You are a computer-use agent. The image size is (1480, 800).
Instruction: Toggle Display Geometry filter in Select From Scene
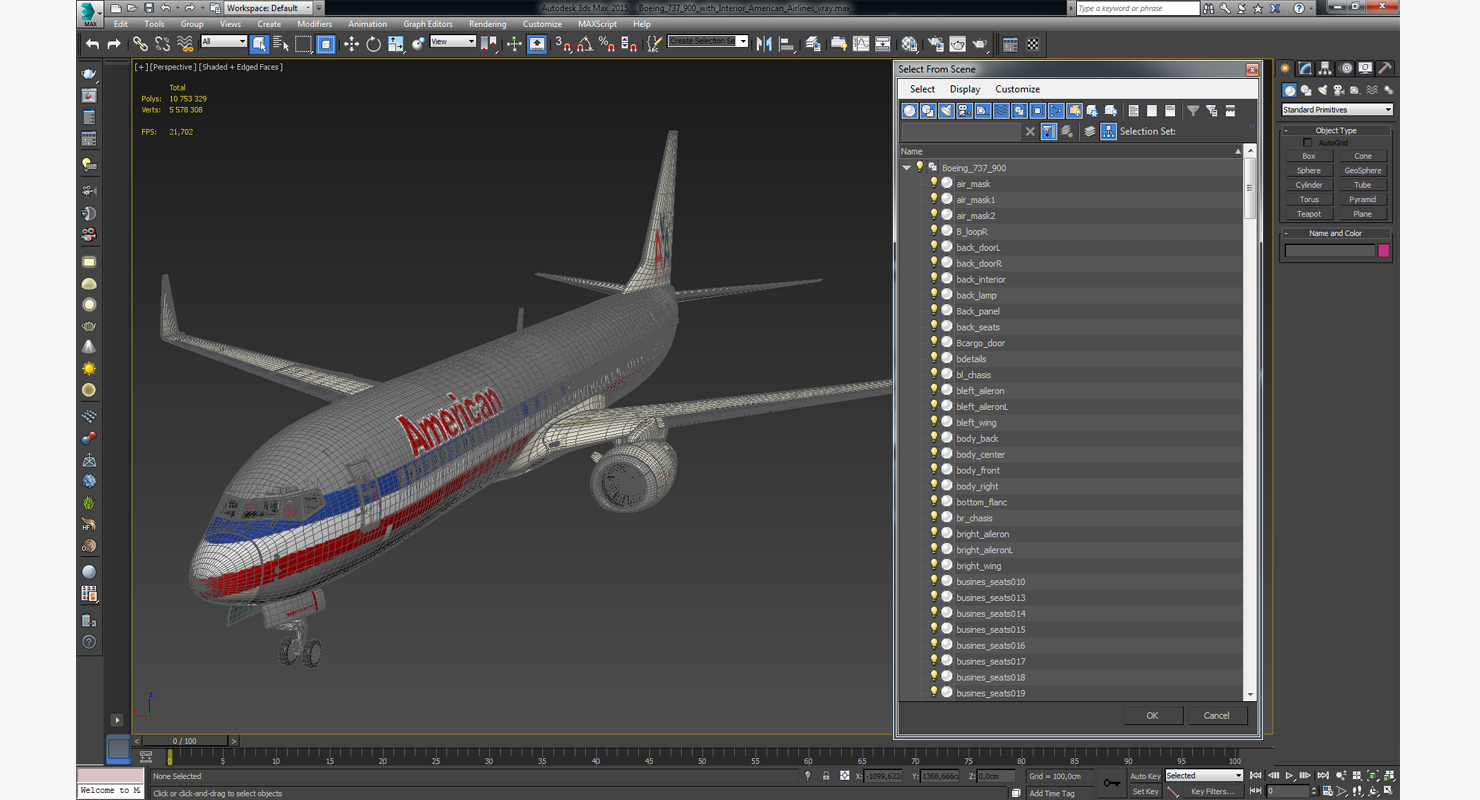click(x=910, y=111)
